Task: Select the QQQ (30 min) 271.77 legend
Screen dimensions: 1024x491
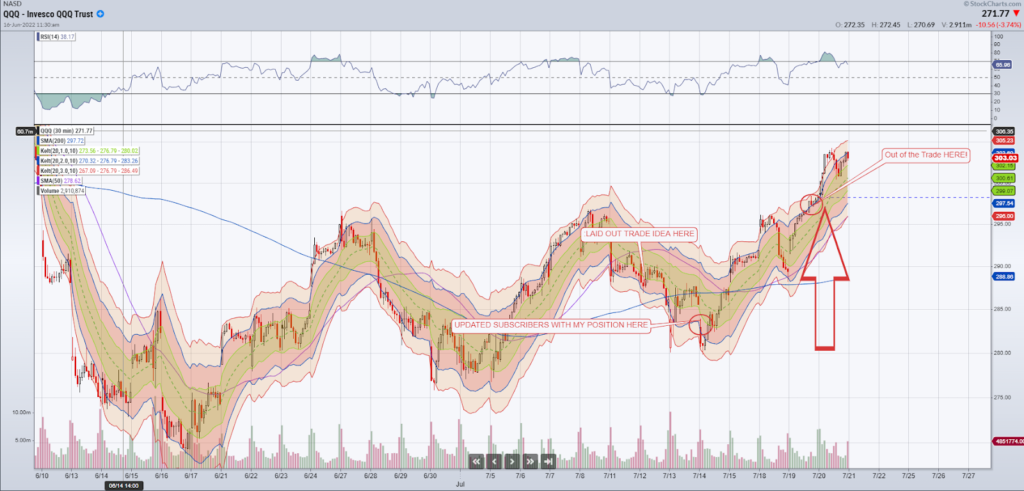Action: [x=67, y=131]
